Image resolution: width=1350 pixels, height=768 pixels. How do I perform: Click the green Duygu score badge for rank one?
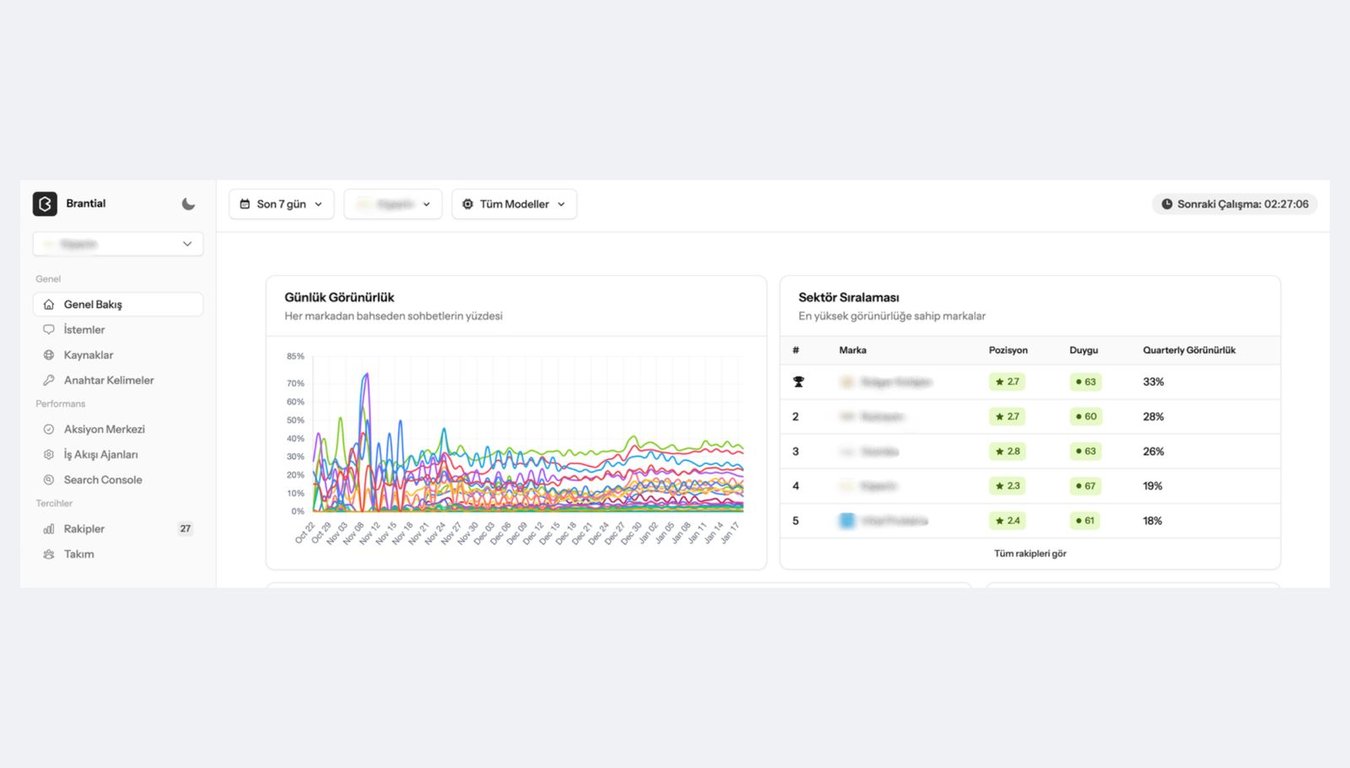tap(1086, 381)
